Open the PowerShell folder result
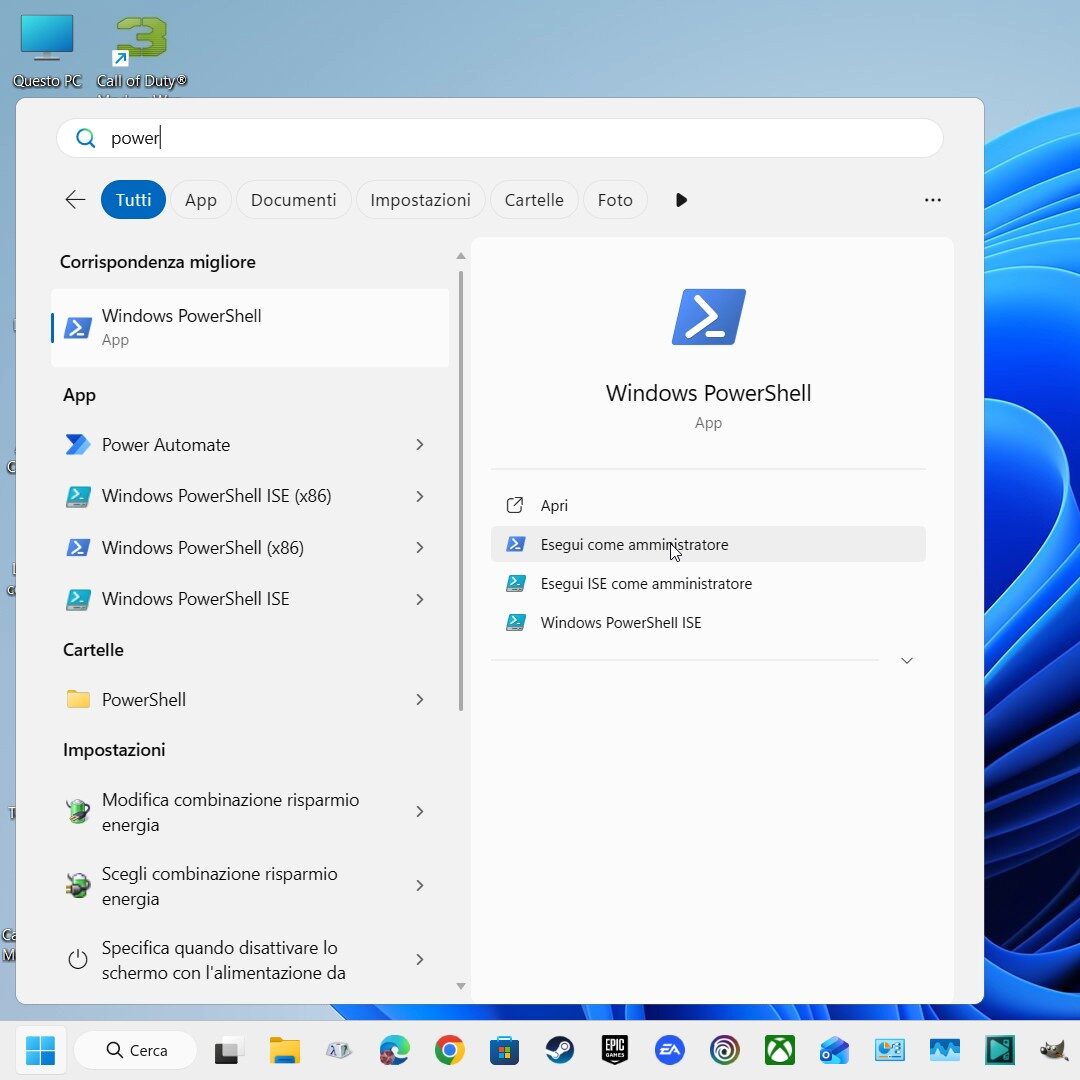The image size is (1080, 1080). click(x=250, y=699)
